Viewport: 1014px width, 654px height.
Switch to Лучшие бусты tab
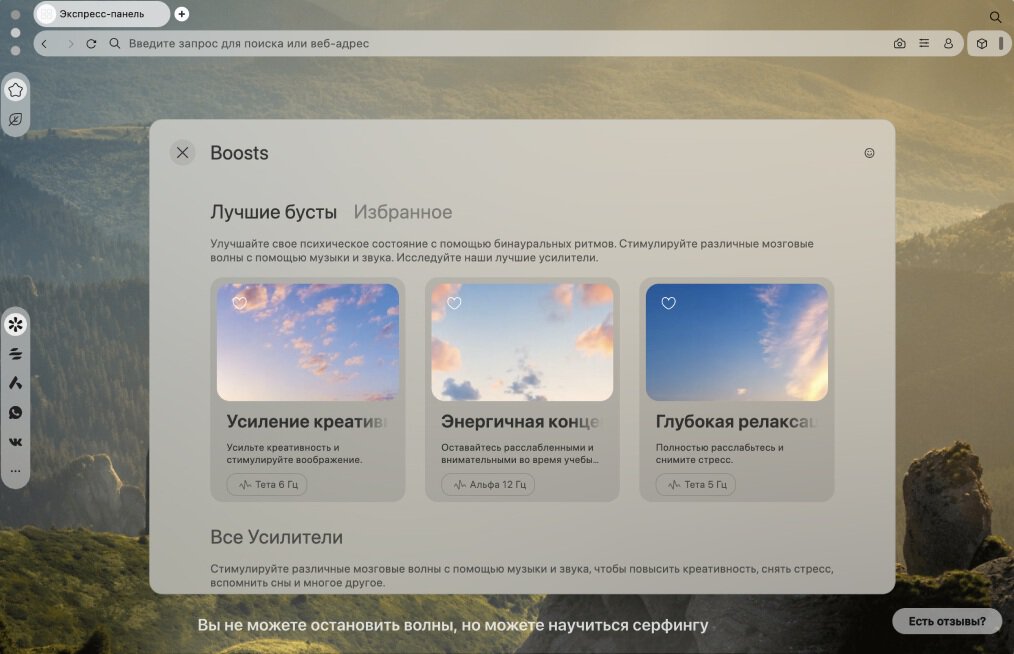[274, 212]
